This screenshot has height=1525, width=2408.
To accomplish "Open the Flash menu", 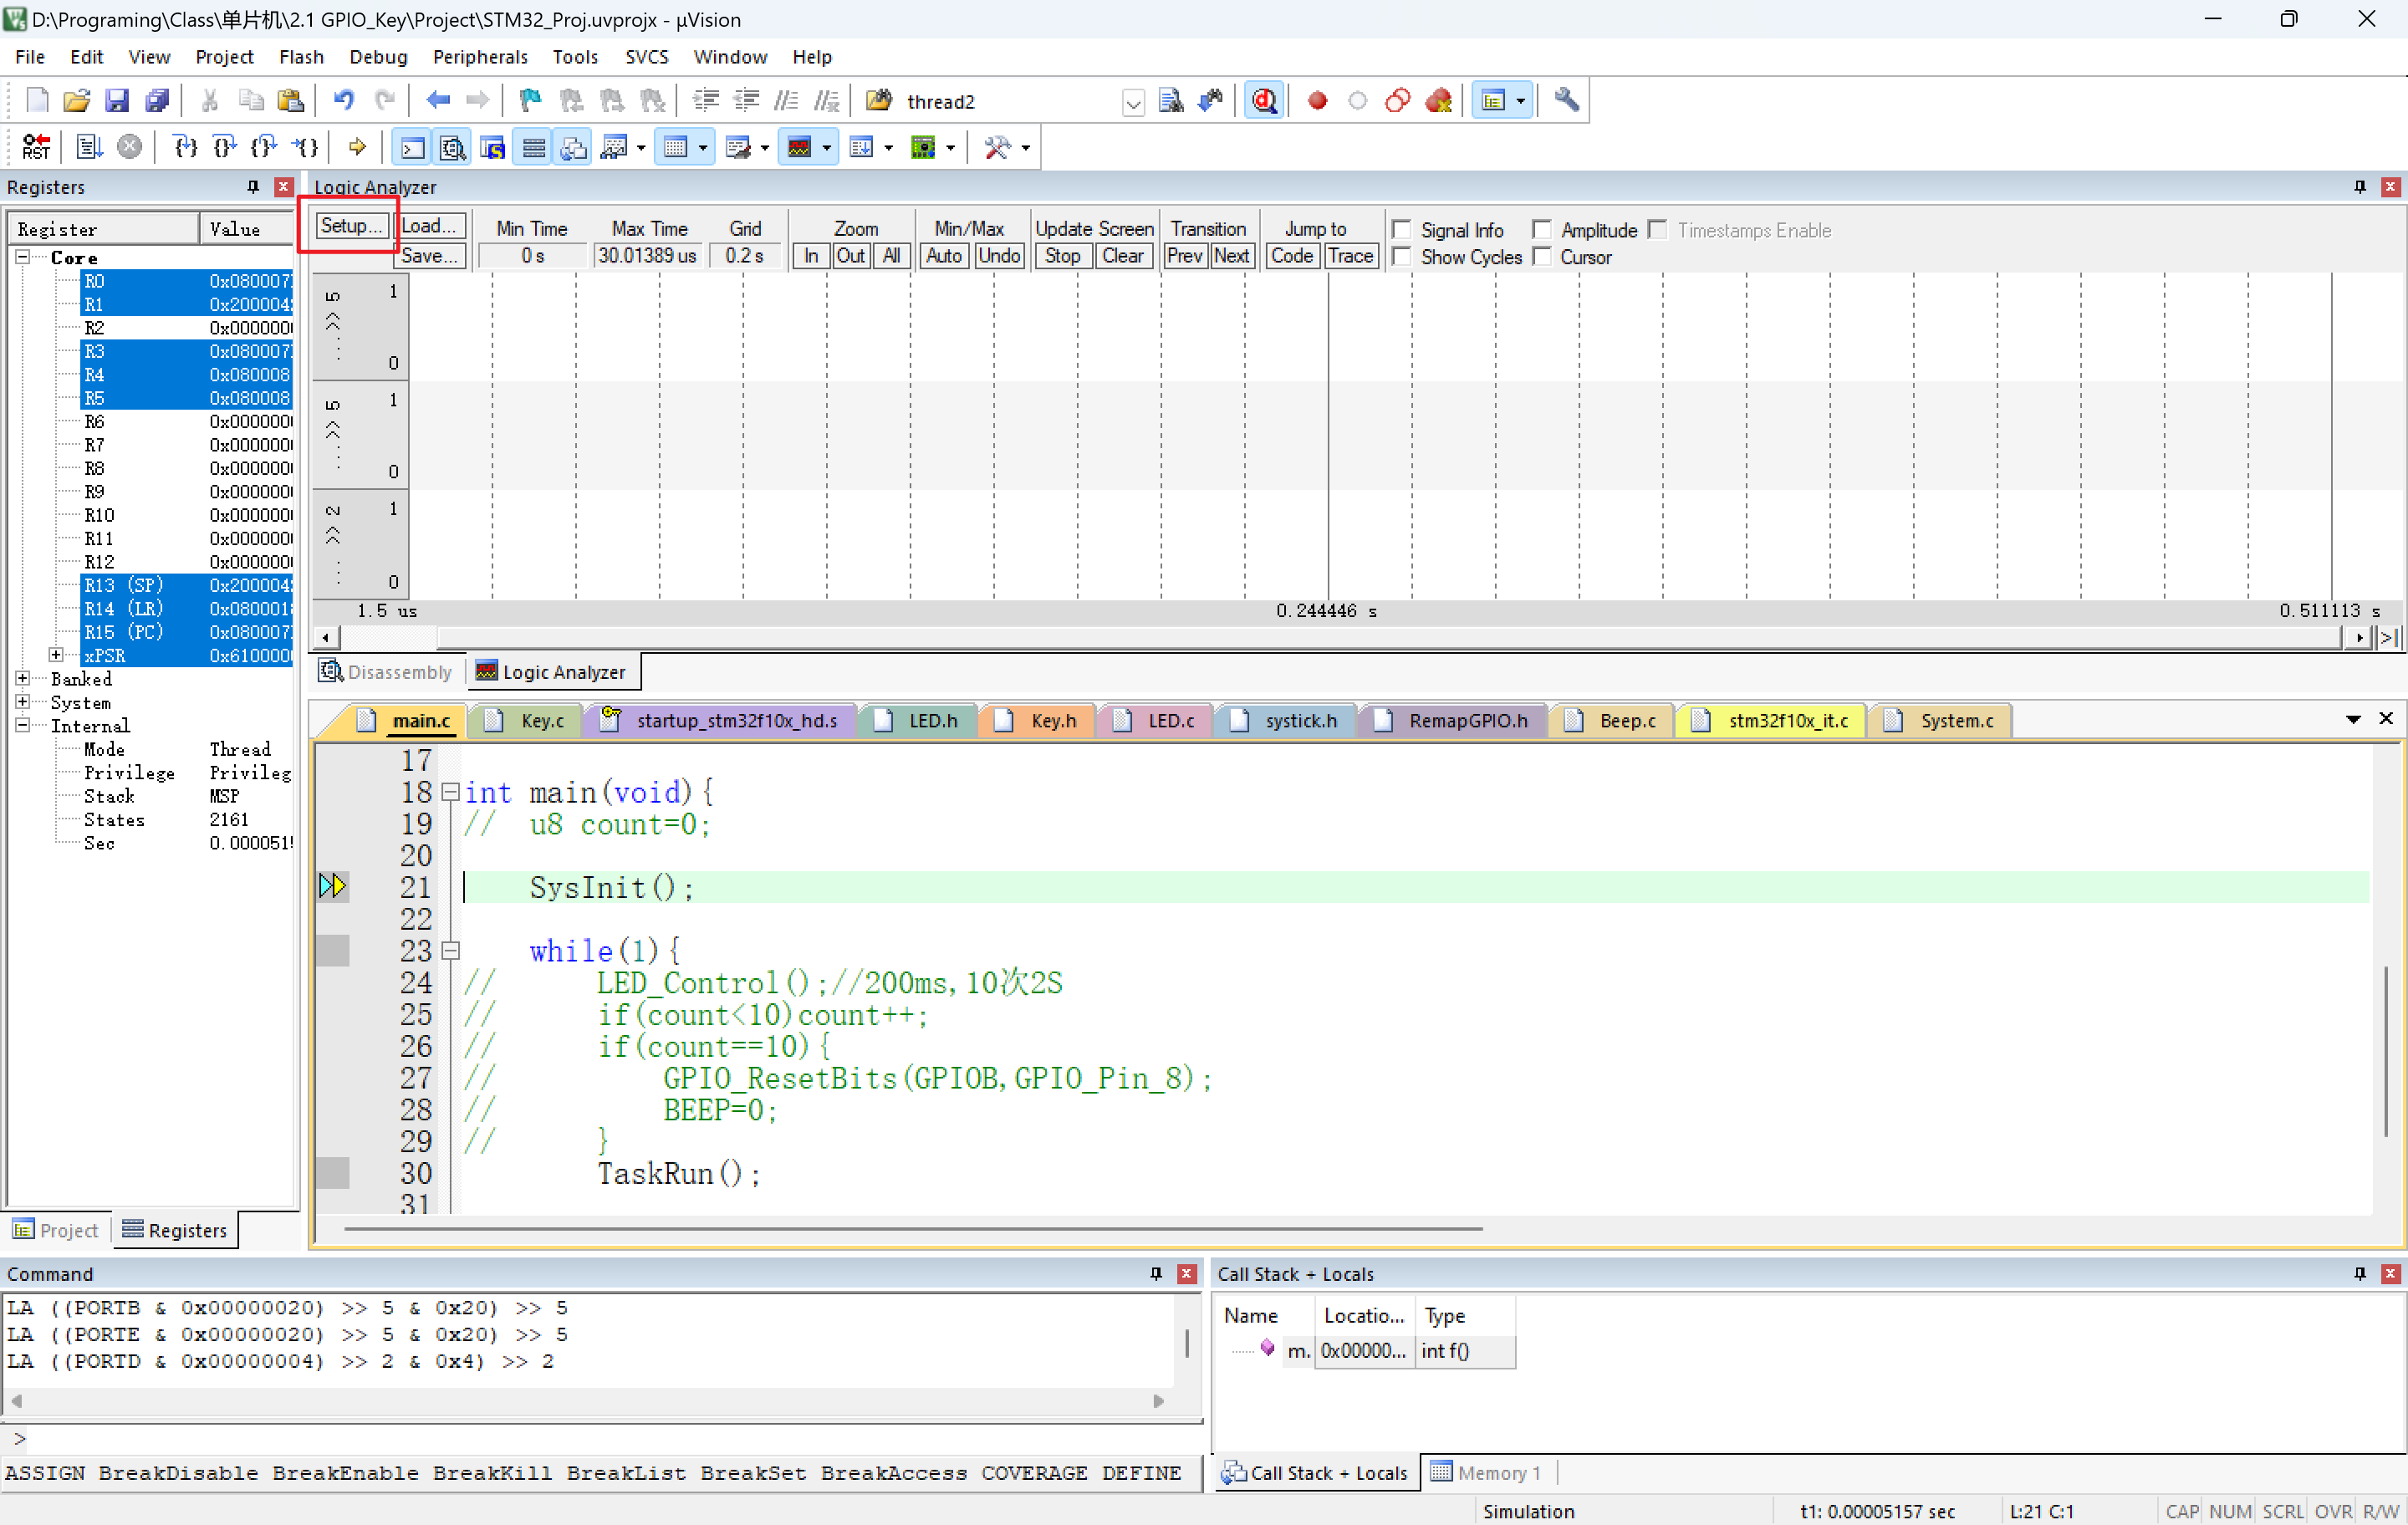I will click(301, 57).
